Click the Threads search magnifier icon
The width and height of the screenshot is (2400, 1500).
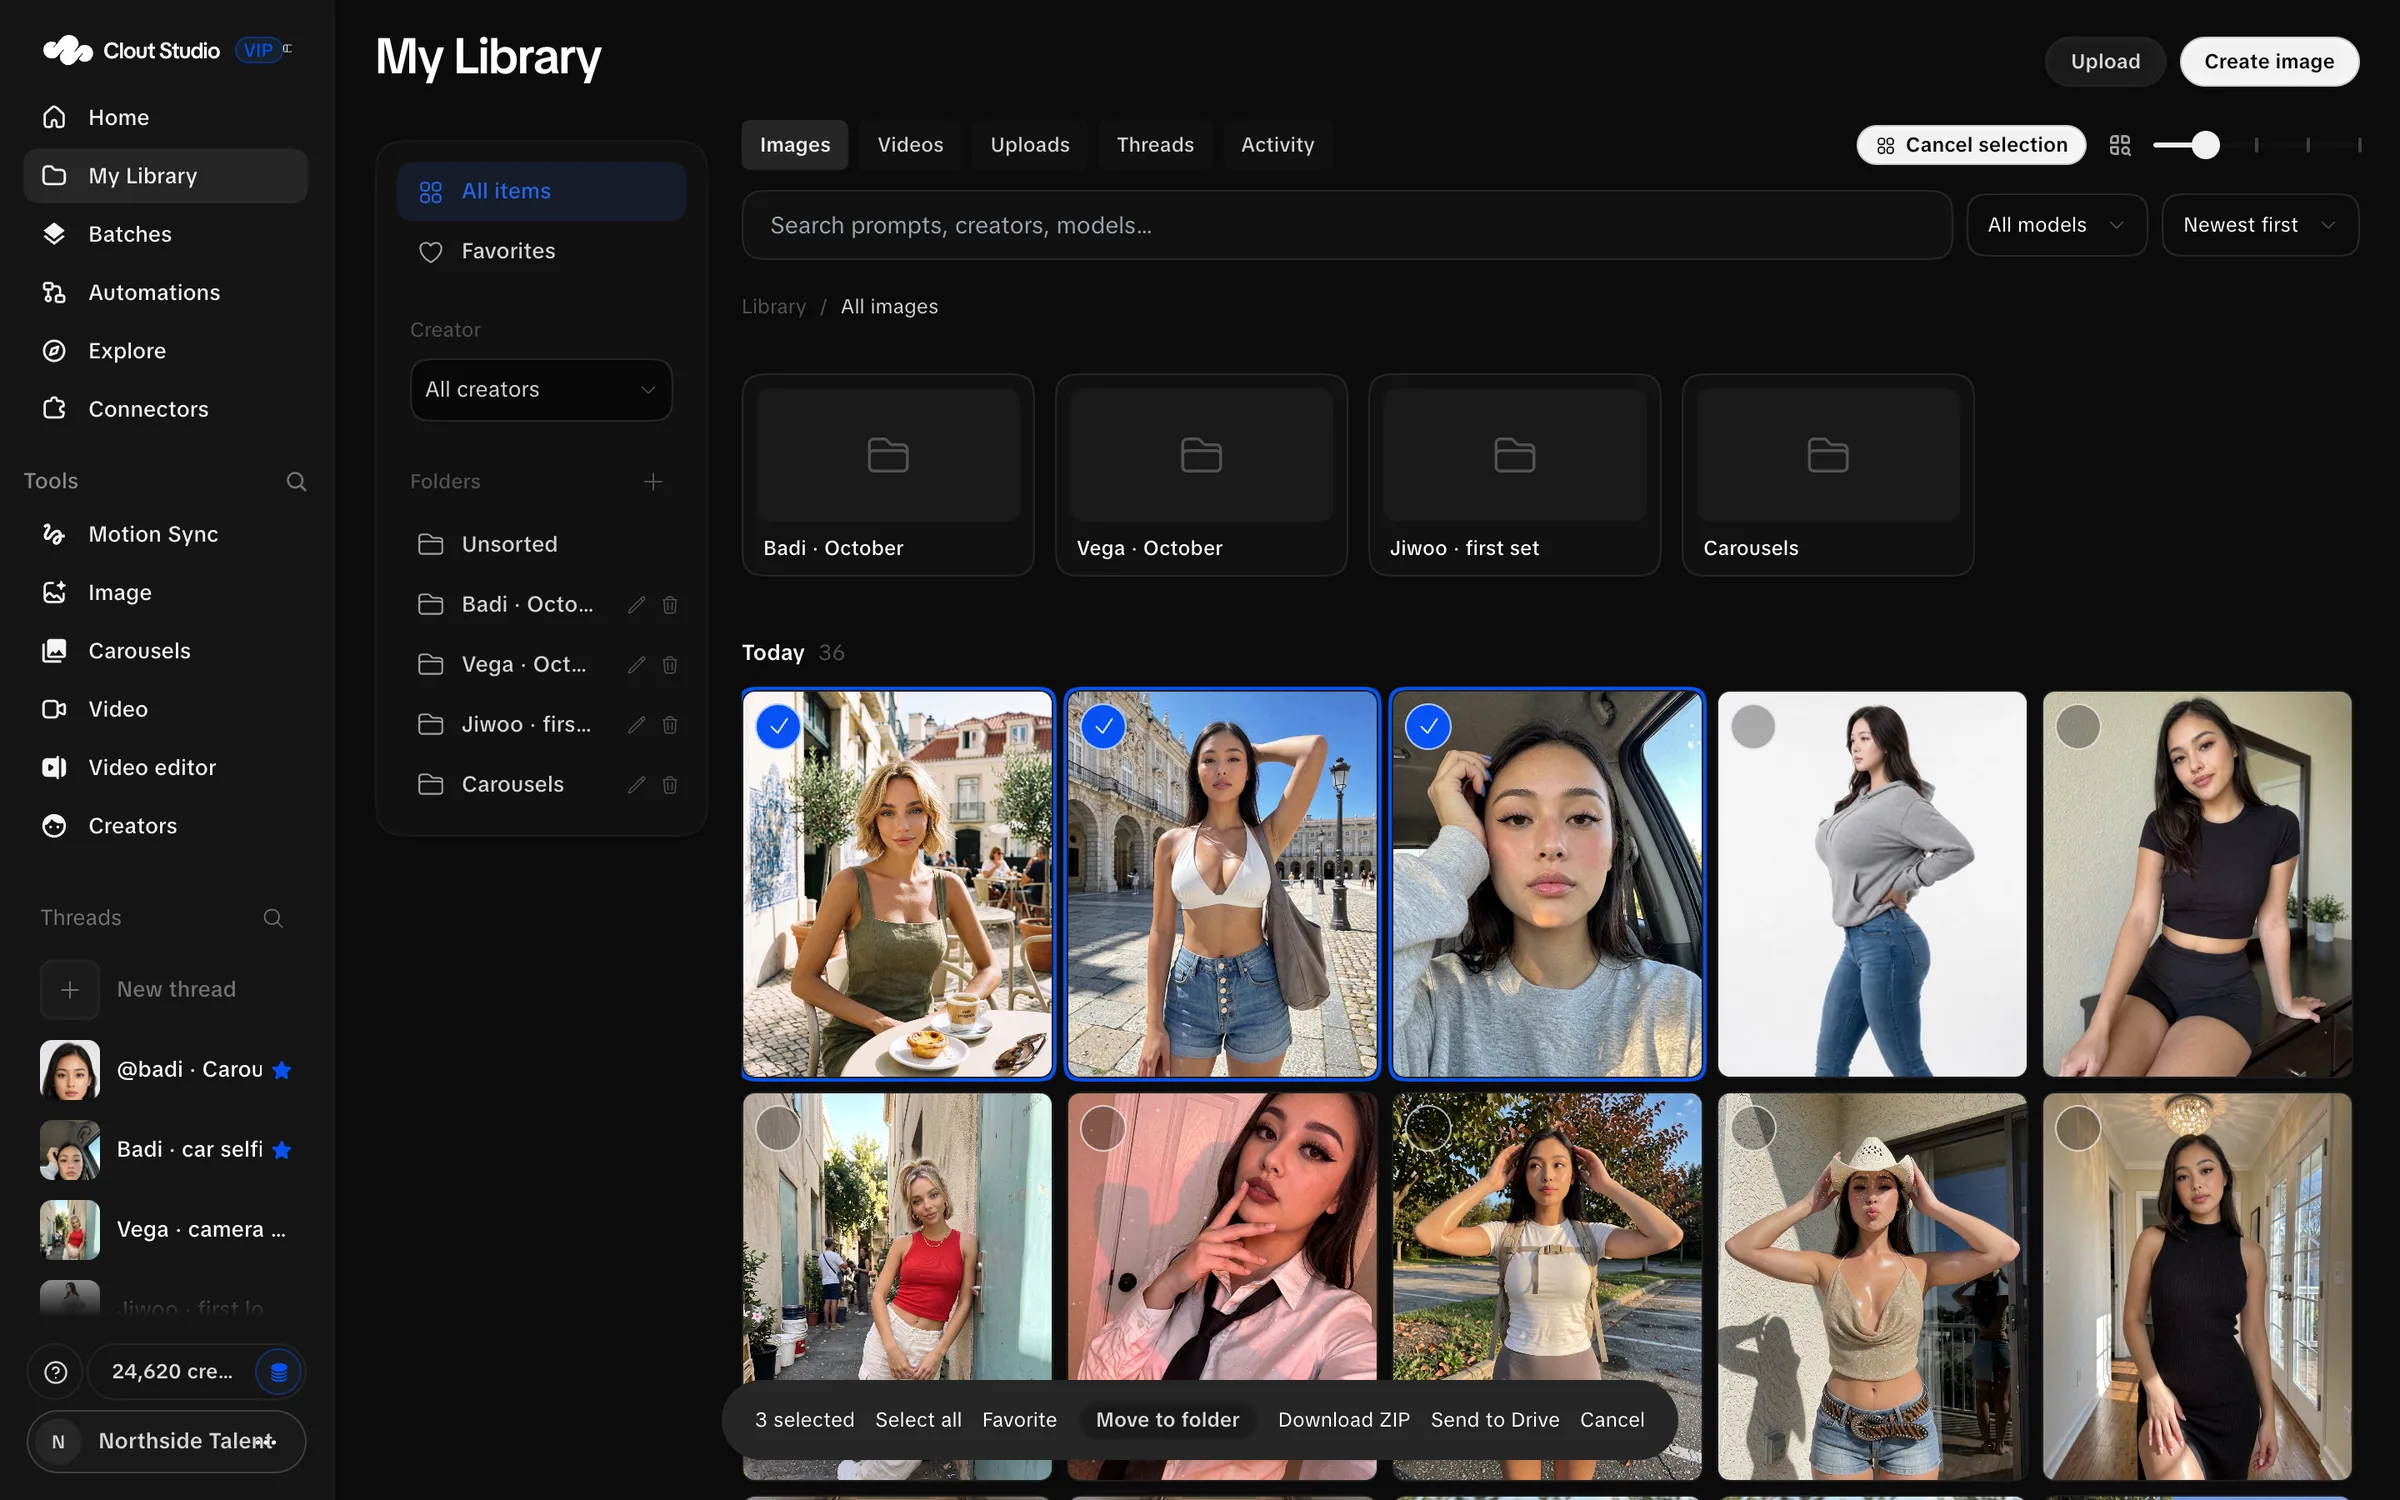pyautogui.click(x=272, y=917)
